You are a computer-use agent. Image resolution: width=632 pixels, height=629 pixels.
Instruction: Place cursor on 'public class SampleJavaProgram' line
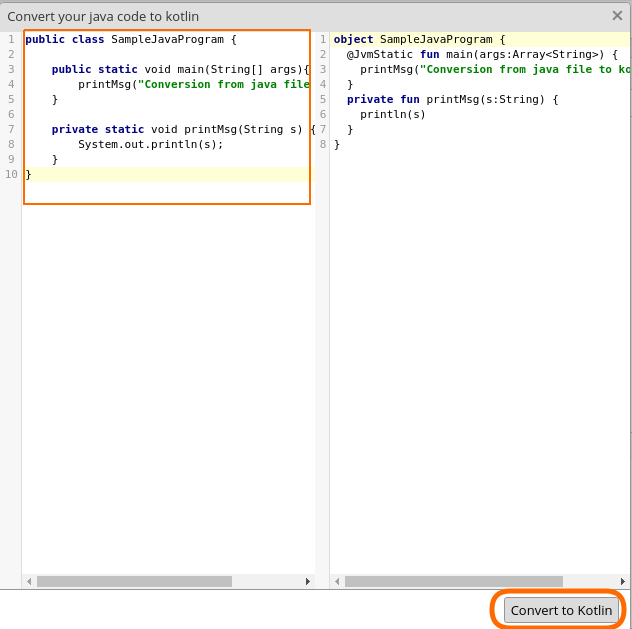click(x=131, y=39)
